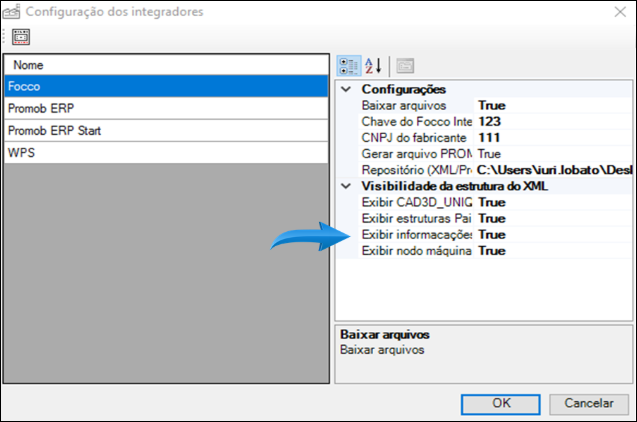Screen dimensions: 637x422
Task: Select the Focco integrator row
Action: pos(166,86)
